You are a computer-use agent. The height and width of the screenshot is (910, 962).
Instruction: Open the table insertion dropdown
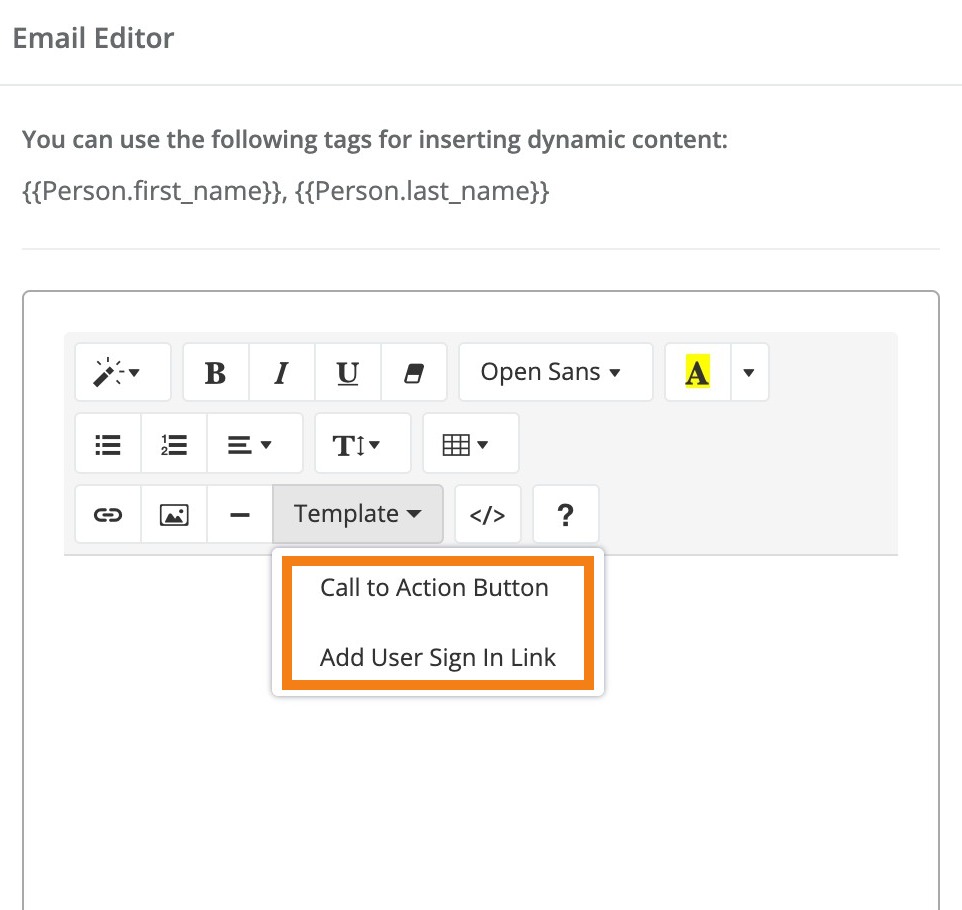[470, 443]
